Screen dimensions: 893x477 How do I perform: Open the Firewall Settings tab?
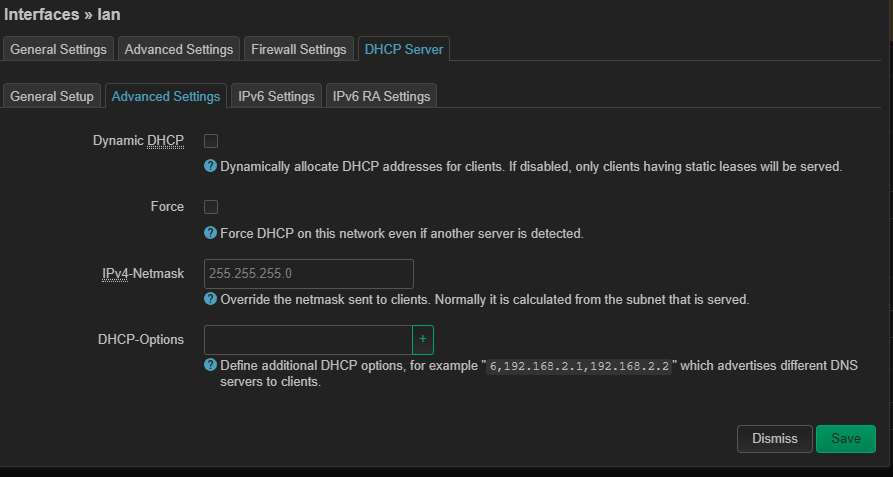[298, 49]
